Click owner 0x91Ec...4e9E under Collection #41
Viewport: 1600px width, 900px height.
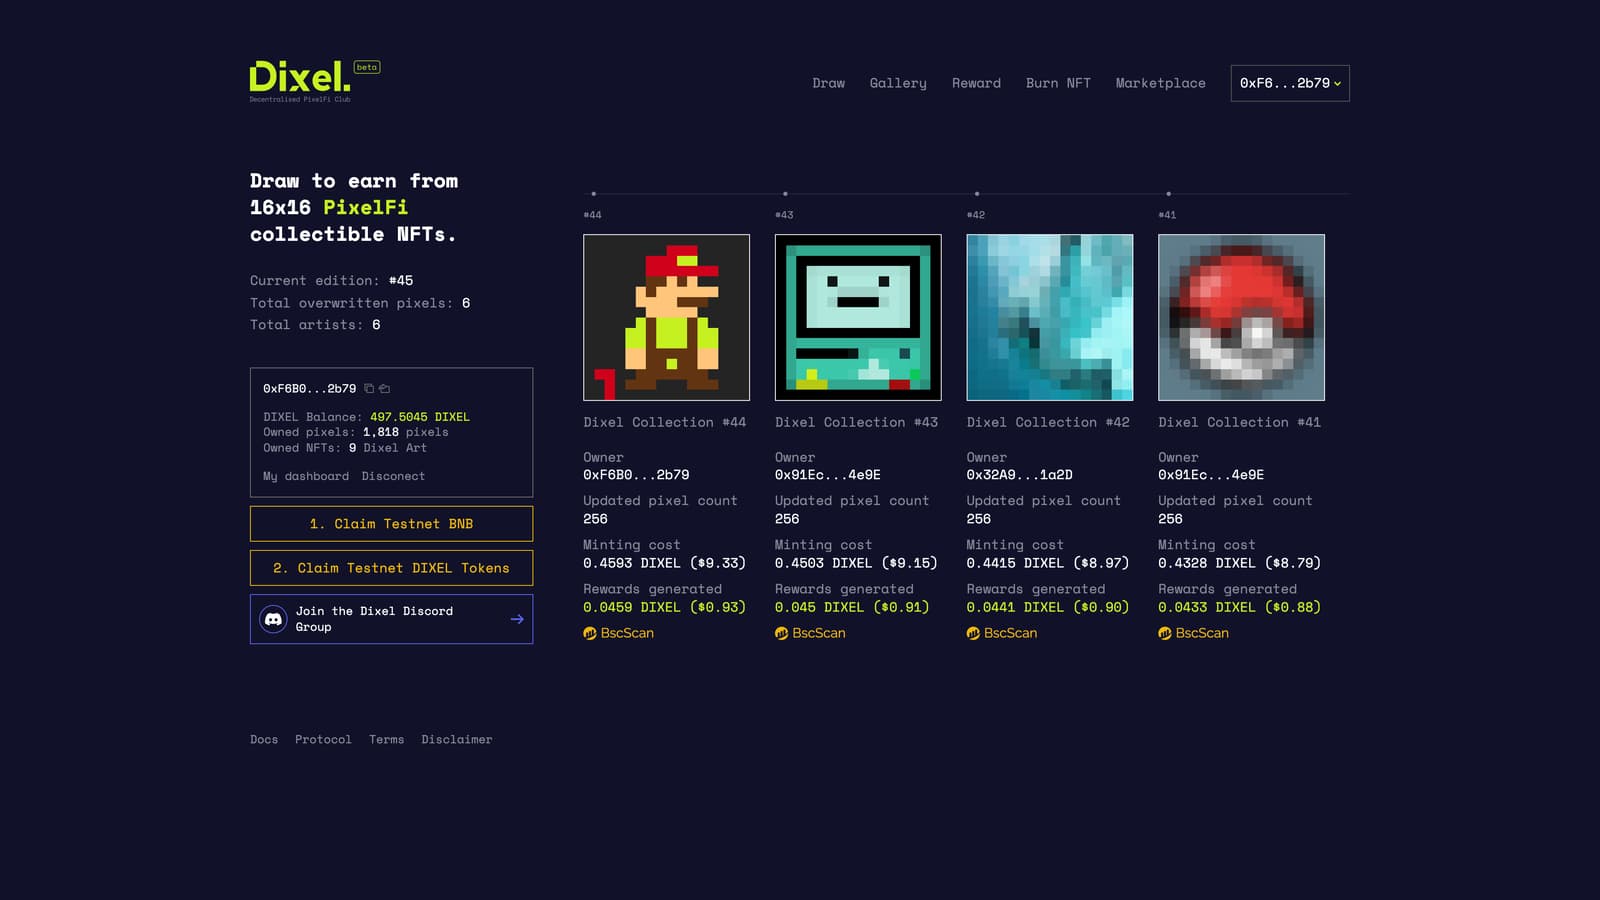pyautogui.click(x=1211, y=475)
